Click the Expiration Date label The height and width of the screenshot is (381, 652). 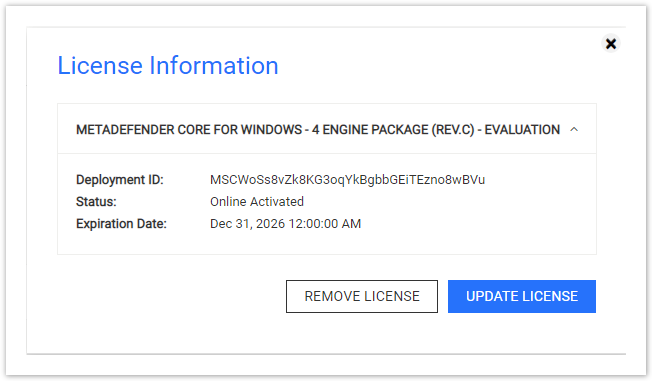121,224
